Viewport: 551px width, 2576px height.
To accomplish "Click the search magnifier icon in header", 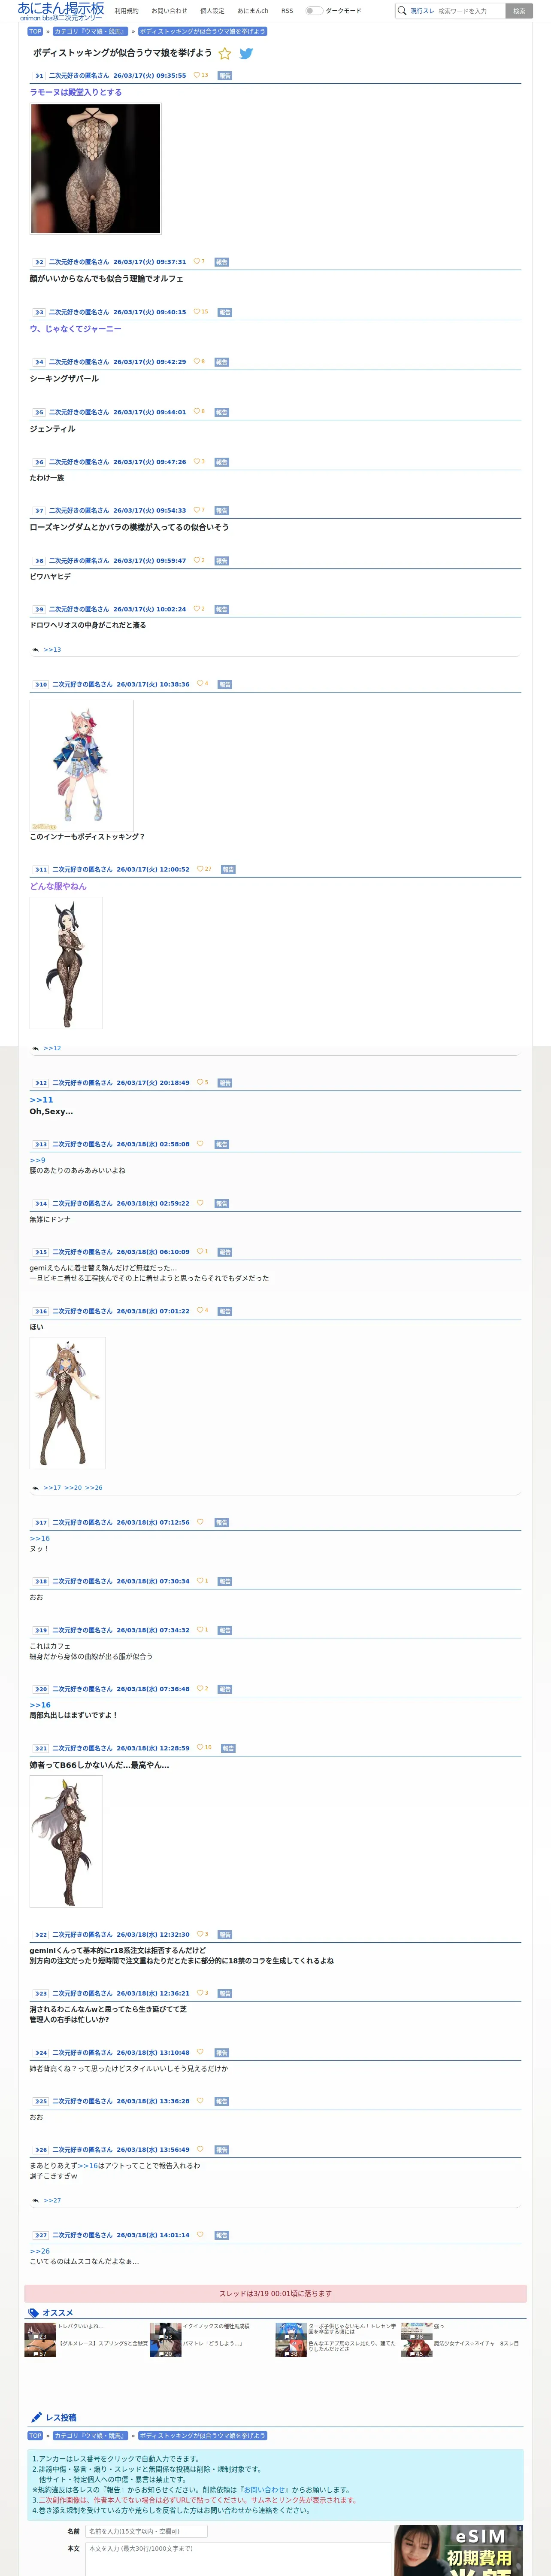I will point(402,11).
